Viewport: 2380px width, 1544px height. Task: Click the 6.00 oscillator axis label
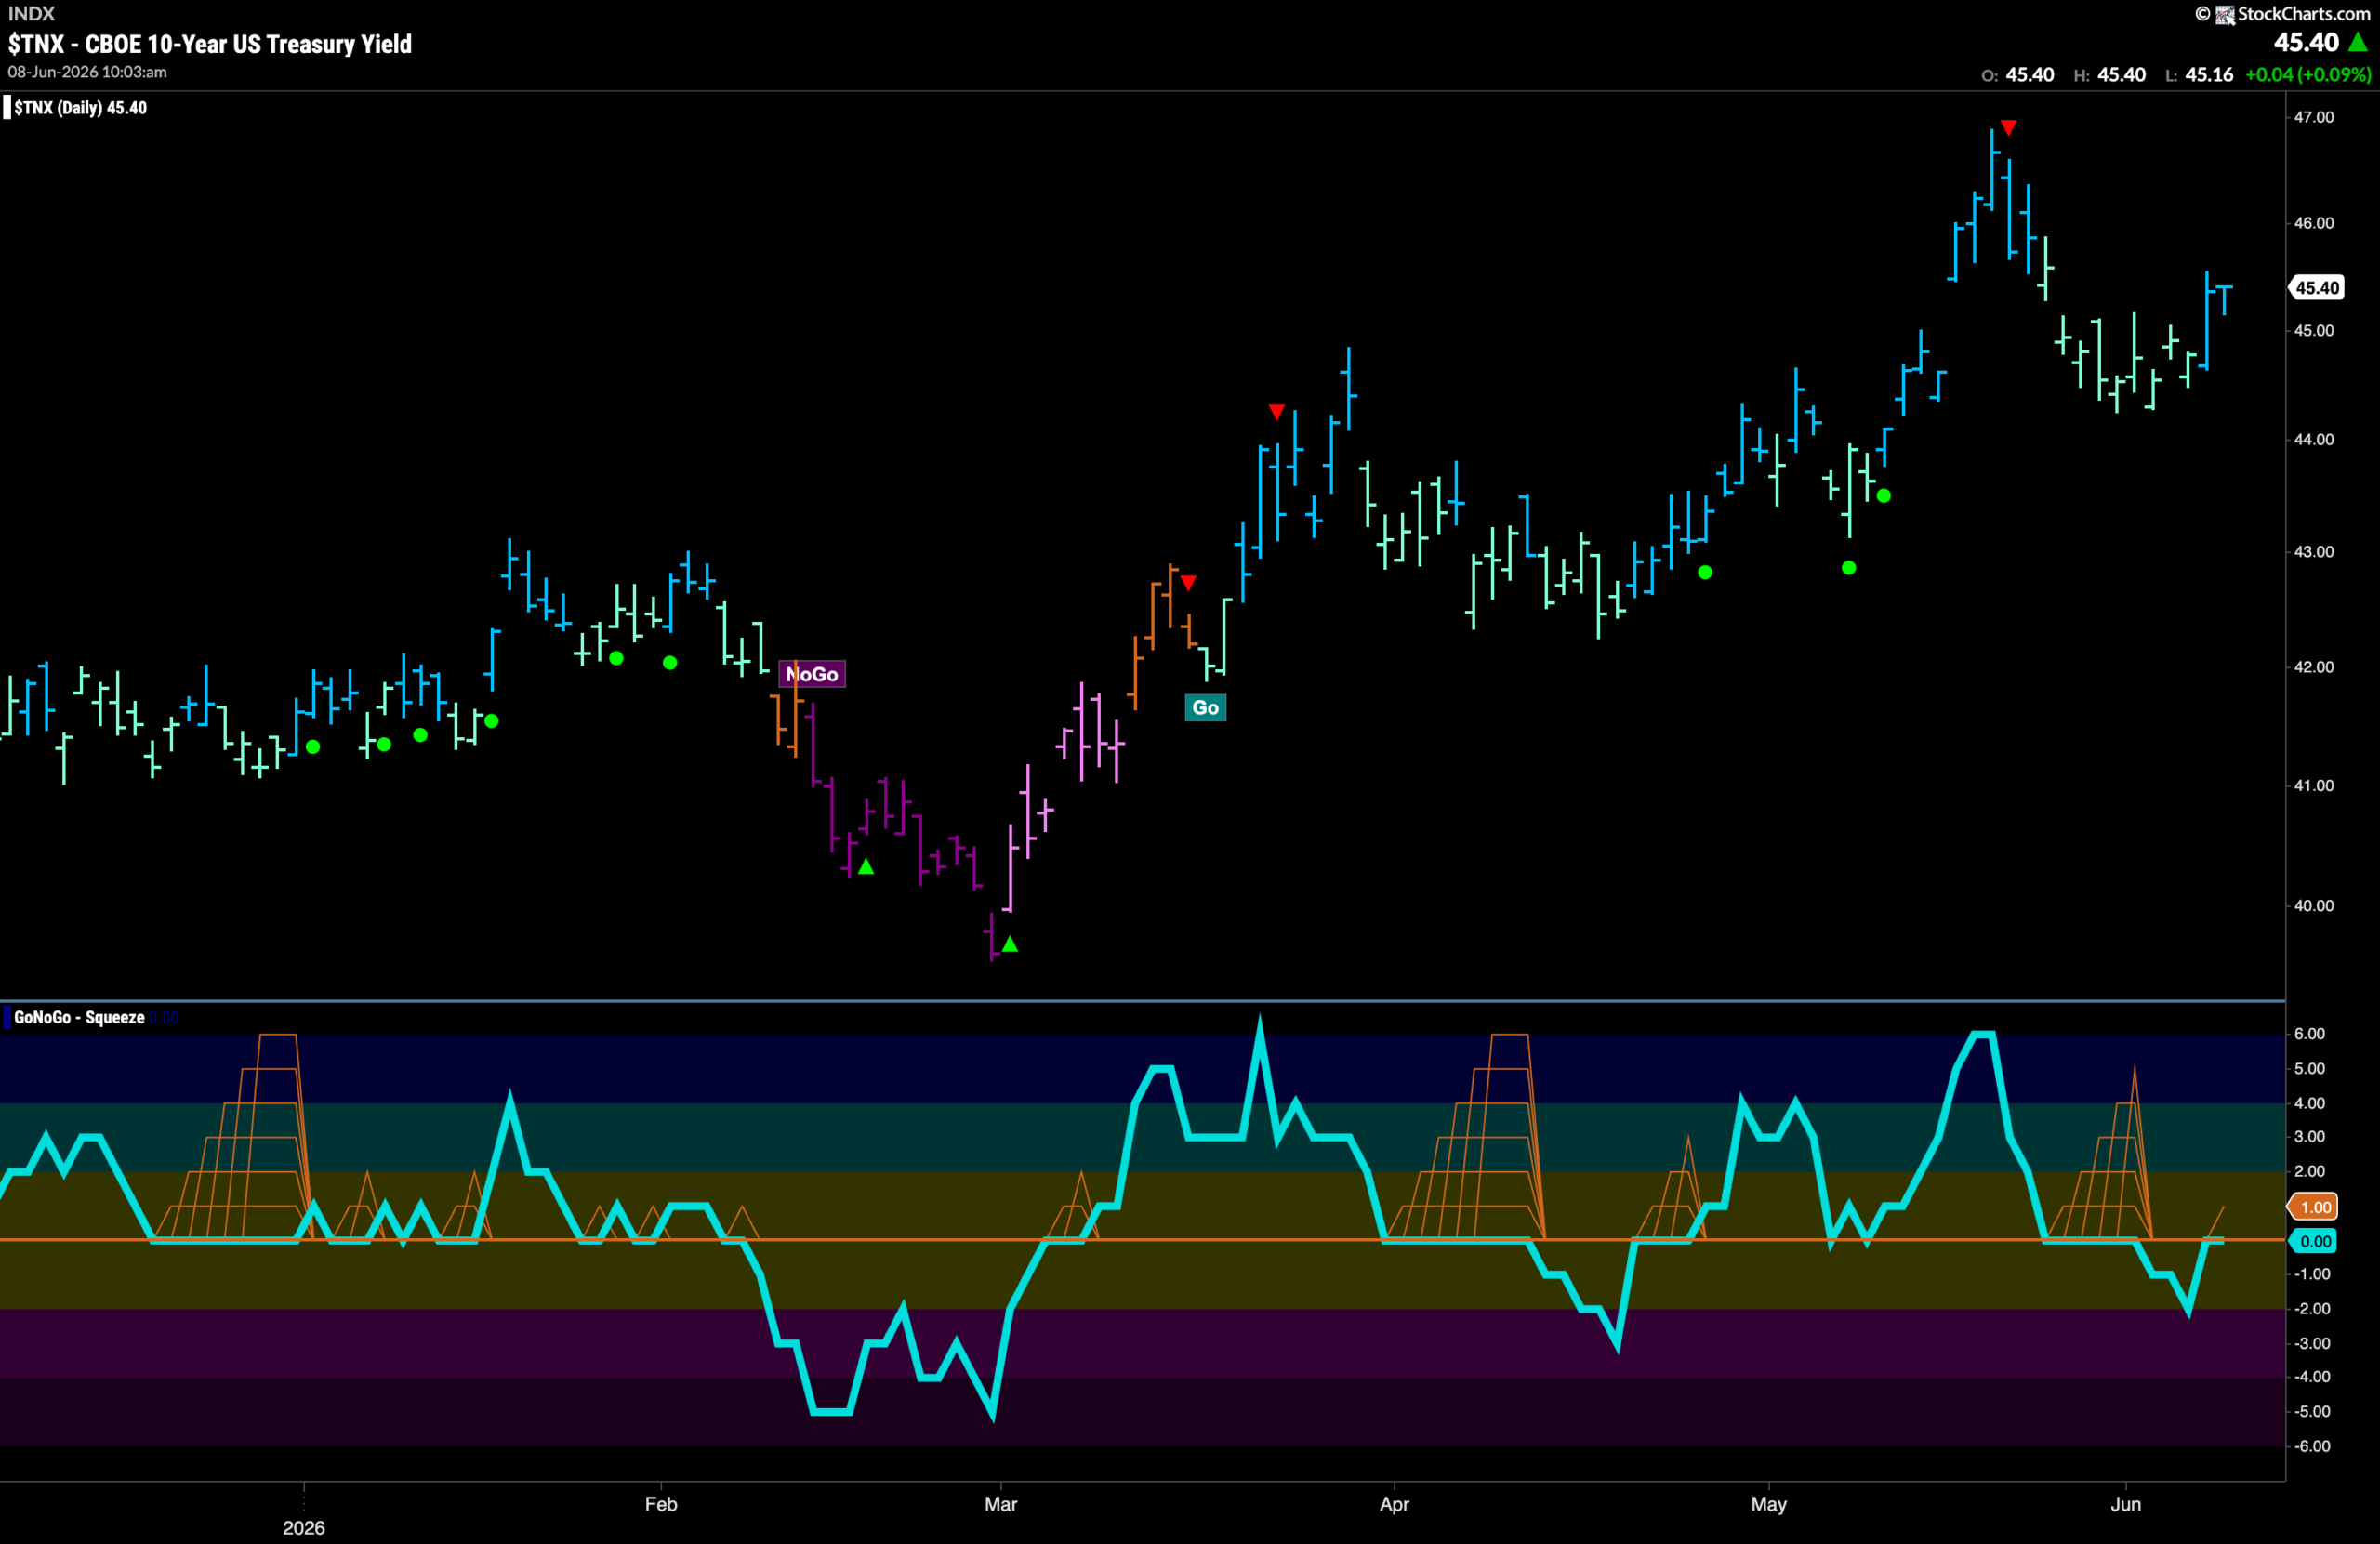pyautogui.click(x=2309, y=1034)
